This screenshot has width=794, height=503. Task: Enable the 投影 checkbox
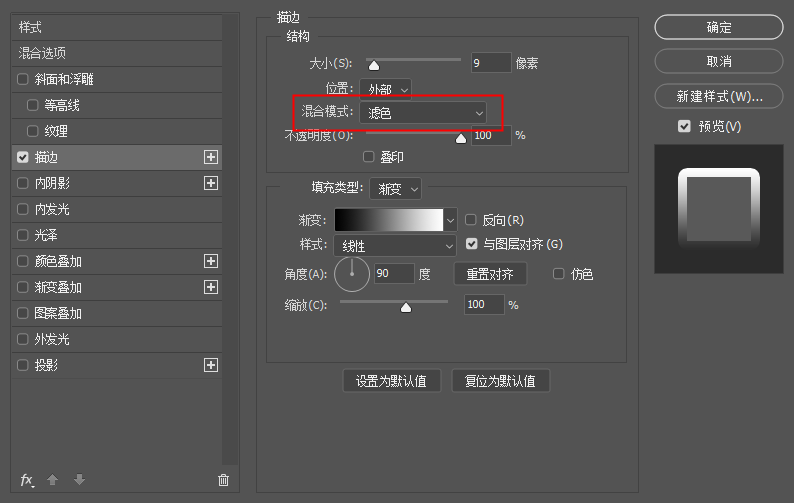click(x=22, y=365)
